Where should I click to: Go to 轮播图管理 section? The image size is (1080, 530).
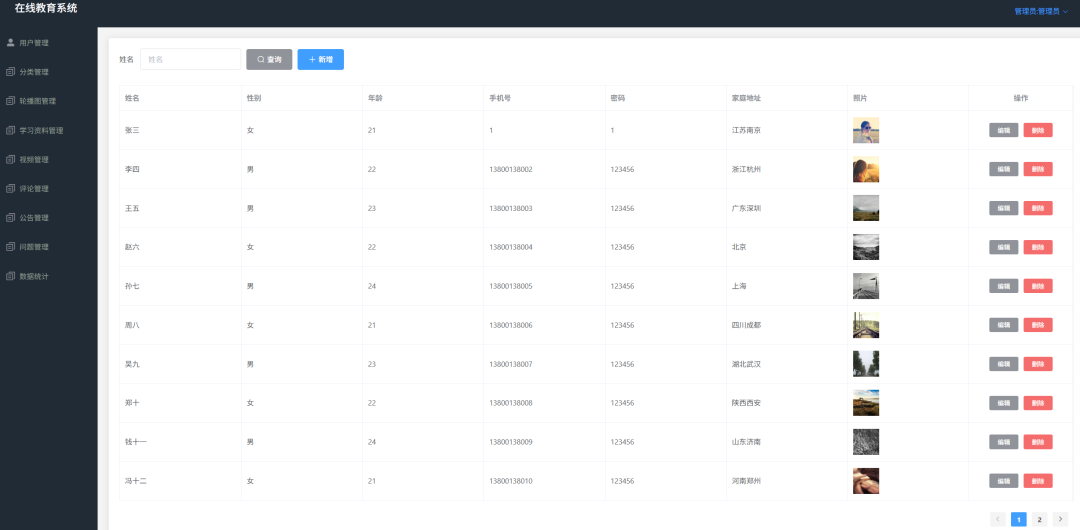pyautogui.click(x=48, y=101)
